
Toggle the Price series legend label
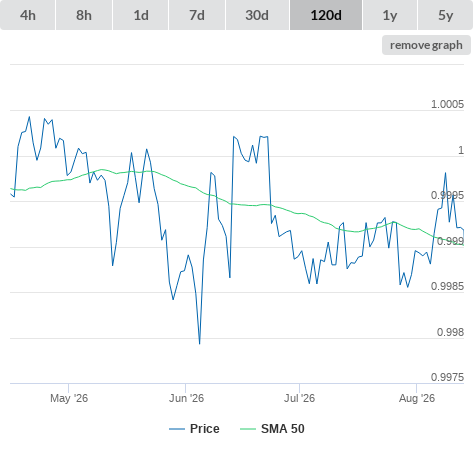pyautogui.click(x=205, y=429)
